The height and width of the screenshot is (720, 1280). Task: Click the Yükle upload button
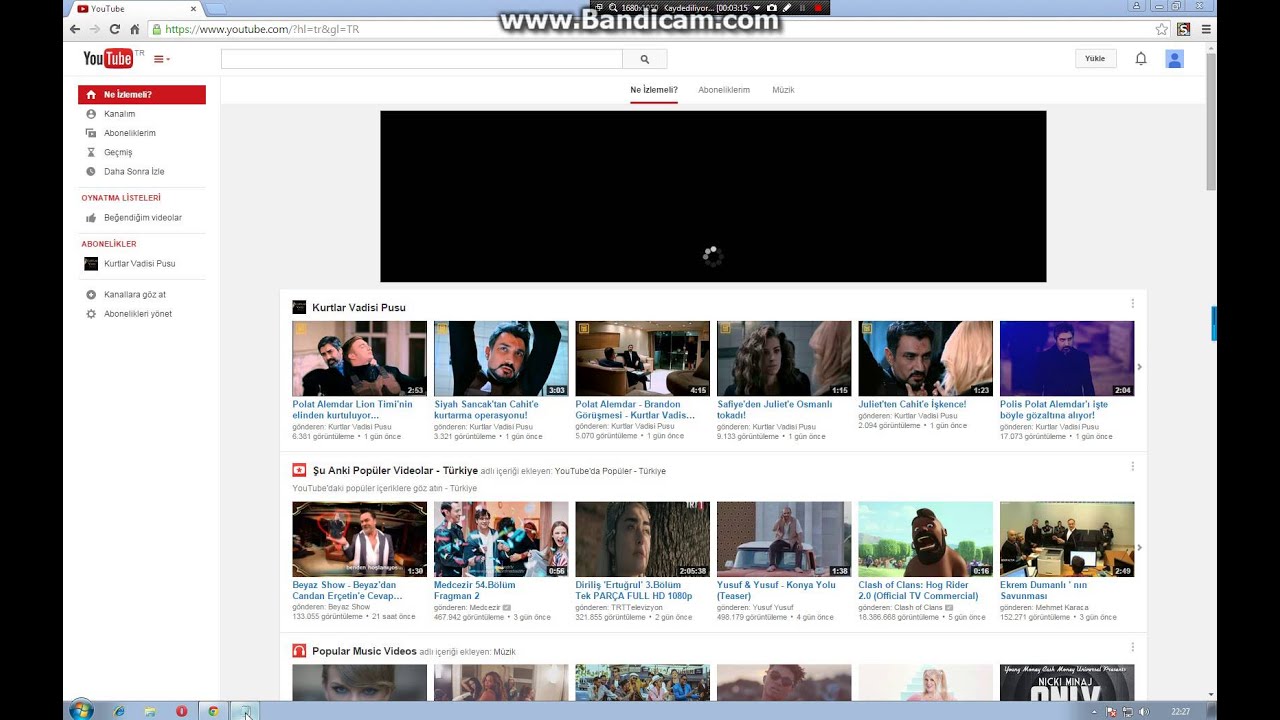pos(1095,59)
